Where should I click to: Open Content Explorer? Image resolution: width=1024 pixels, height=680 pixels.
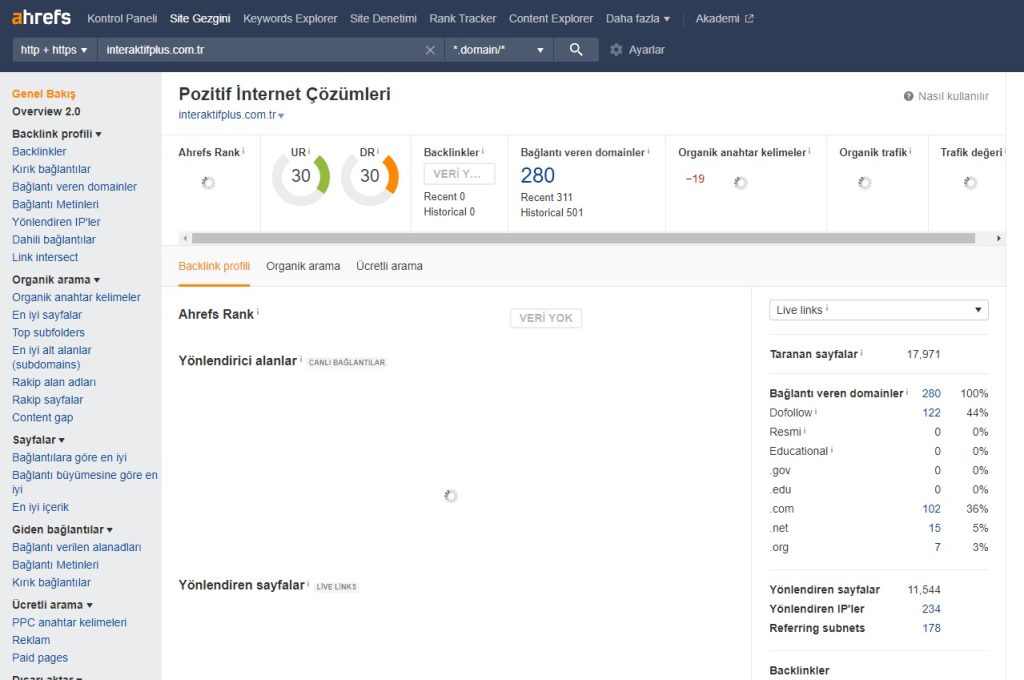click(551, 18)
